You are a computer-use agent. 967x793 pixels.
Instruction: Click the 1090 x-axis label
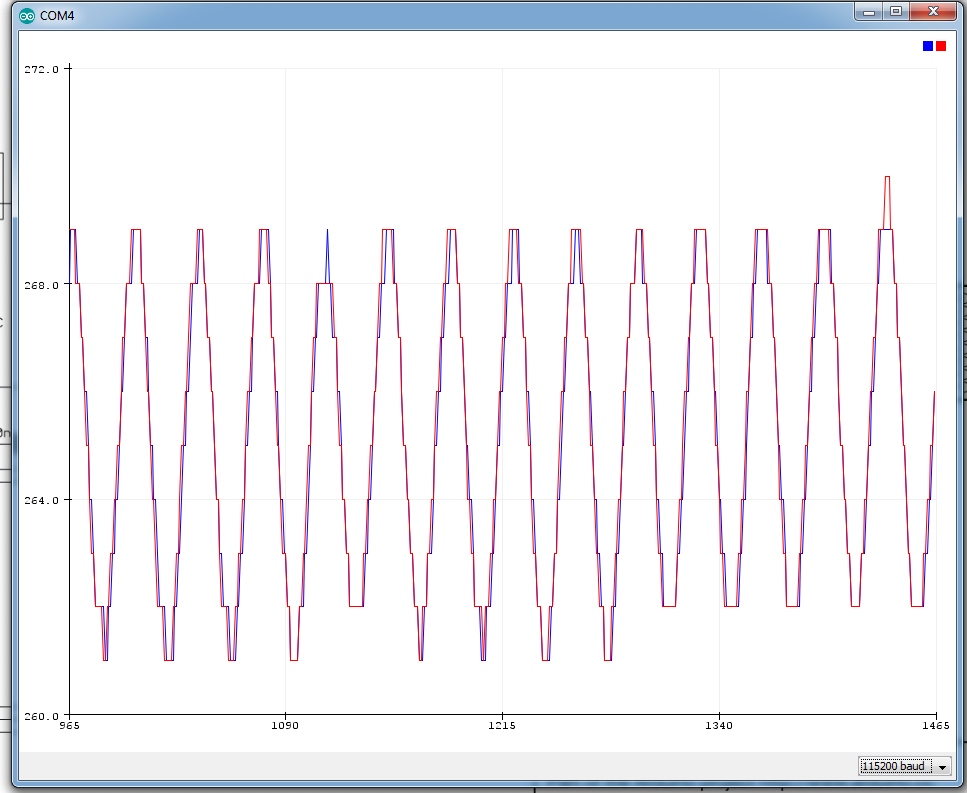click(285, 726)
